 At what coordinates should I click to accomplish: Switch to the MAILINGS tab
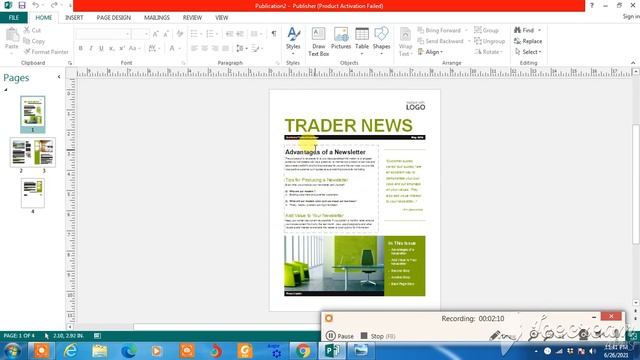pos(157,18)
